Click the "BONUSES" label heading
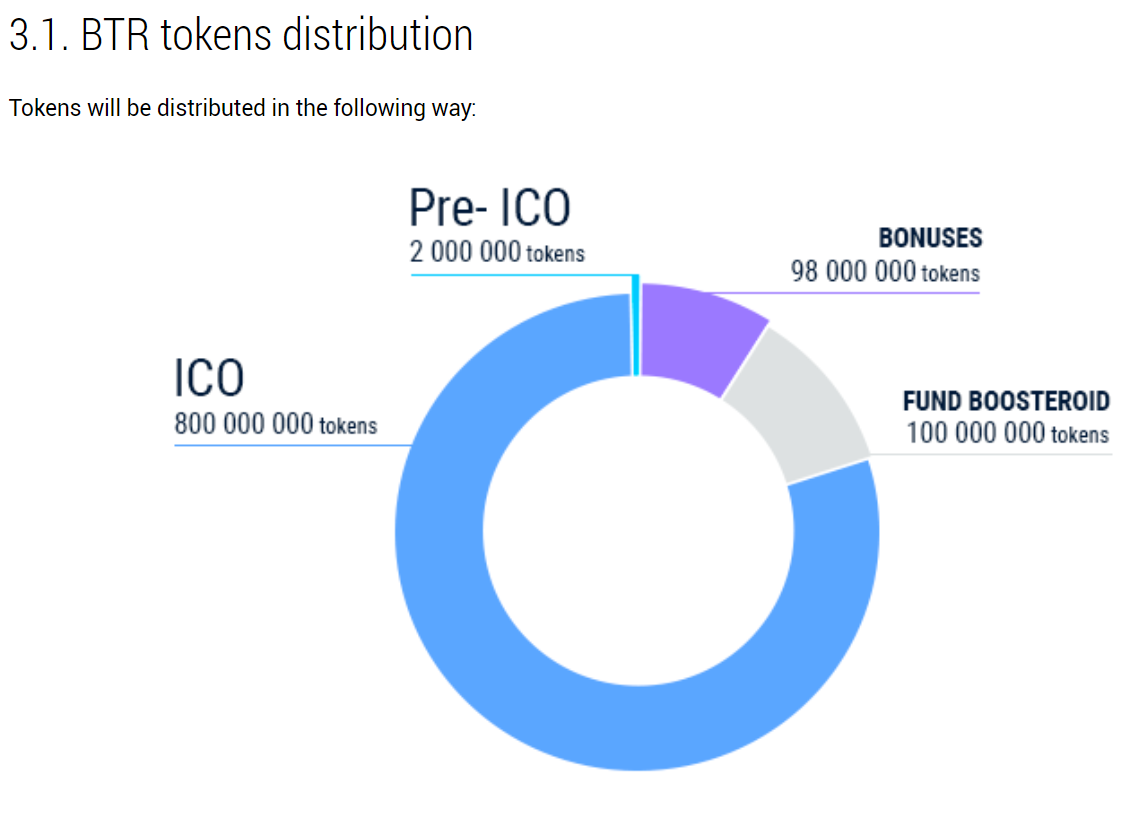Screen dimensions: 1146x818 (x=930, y=238)
